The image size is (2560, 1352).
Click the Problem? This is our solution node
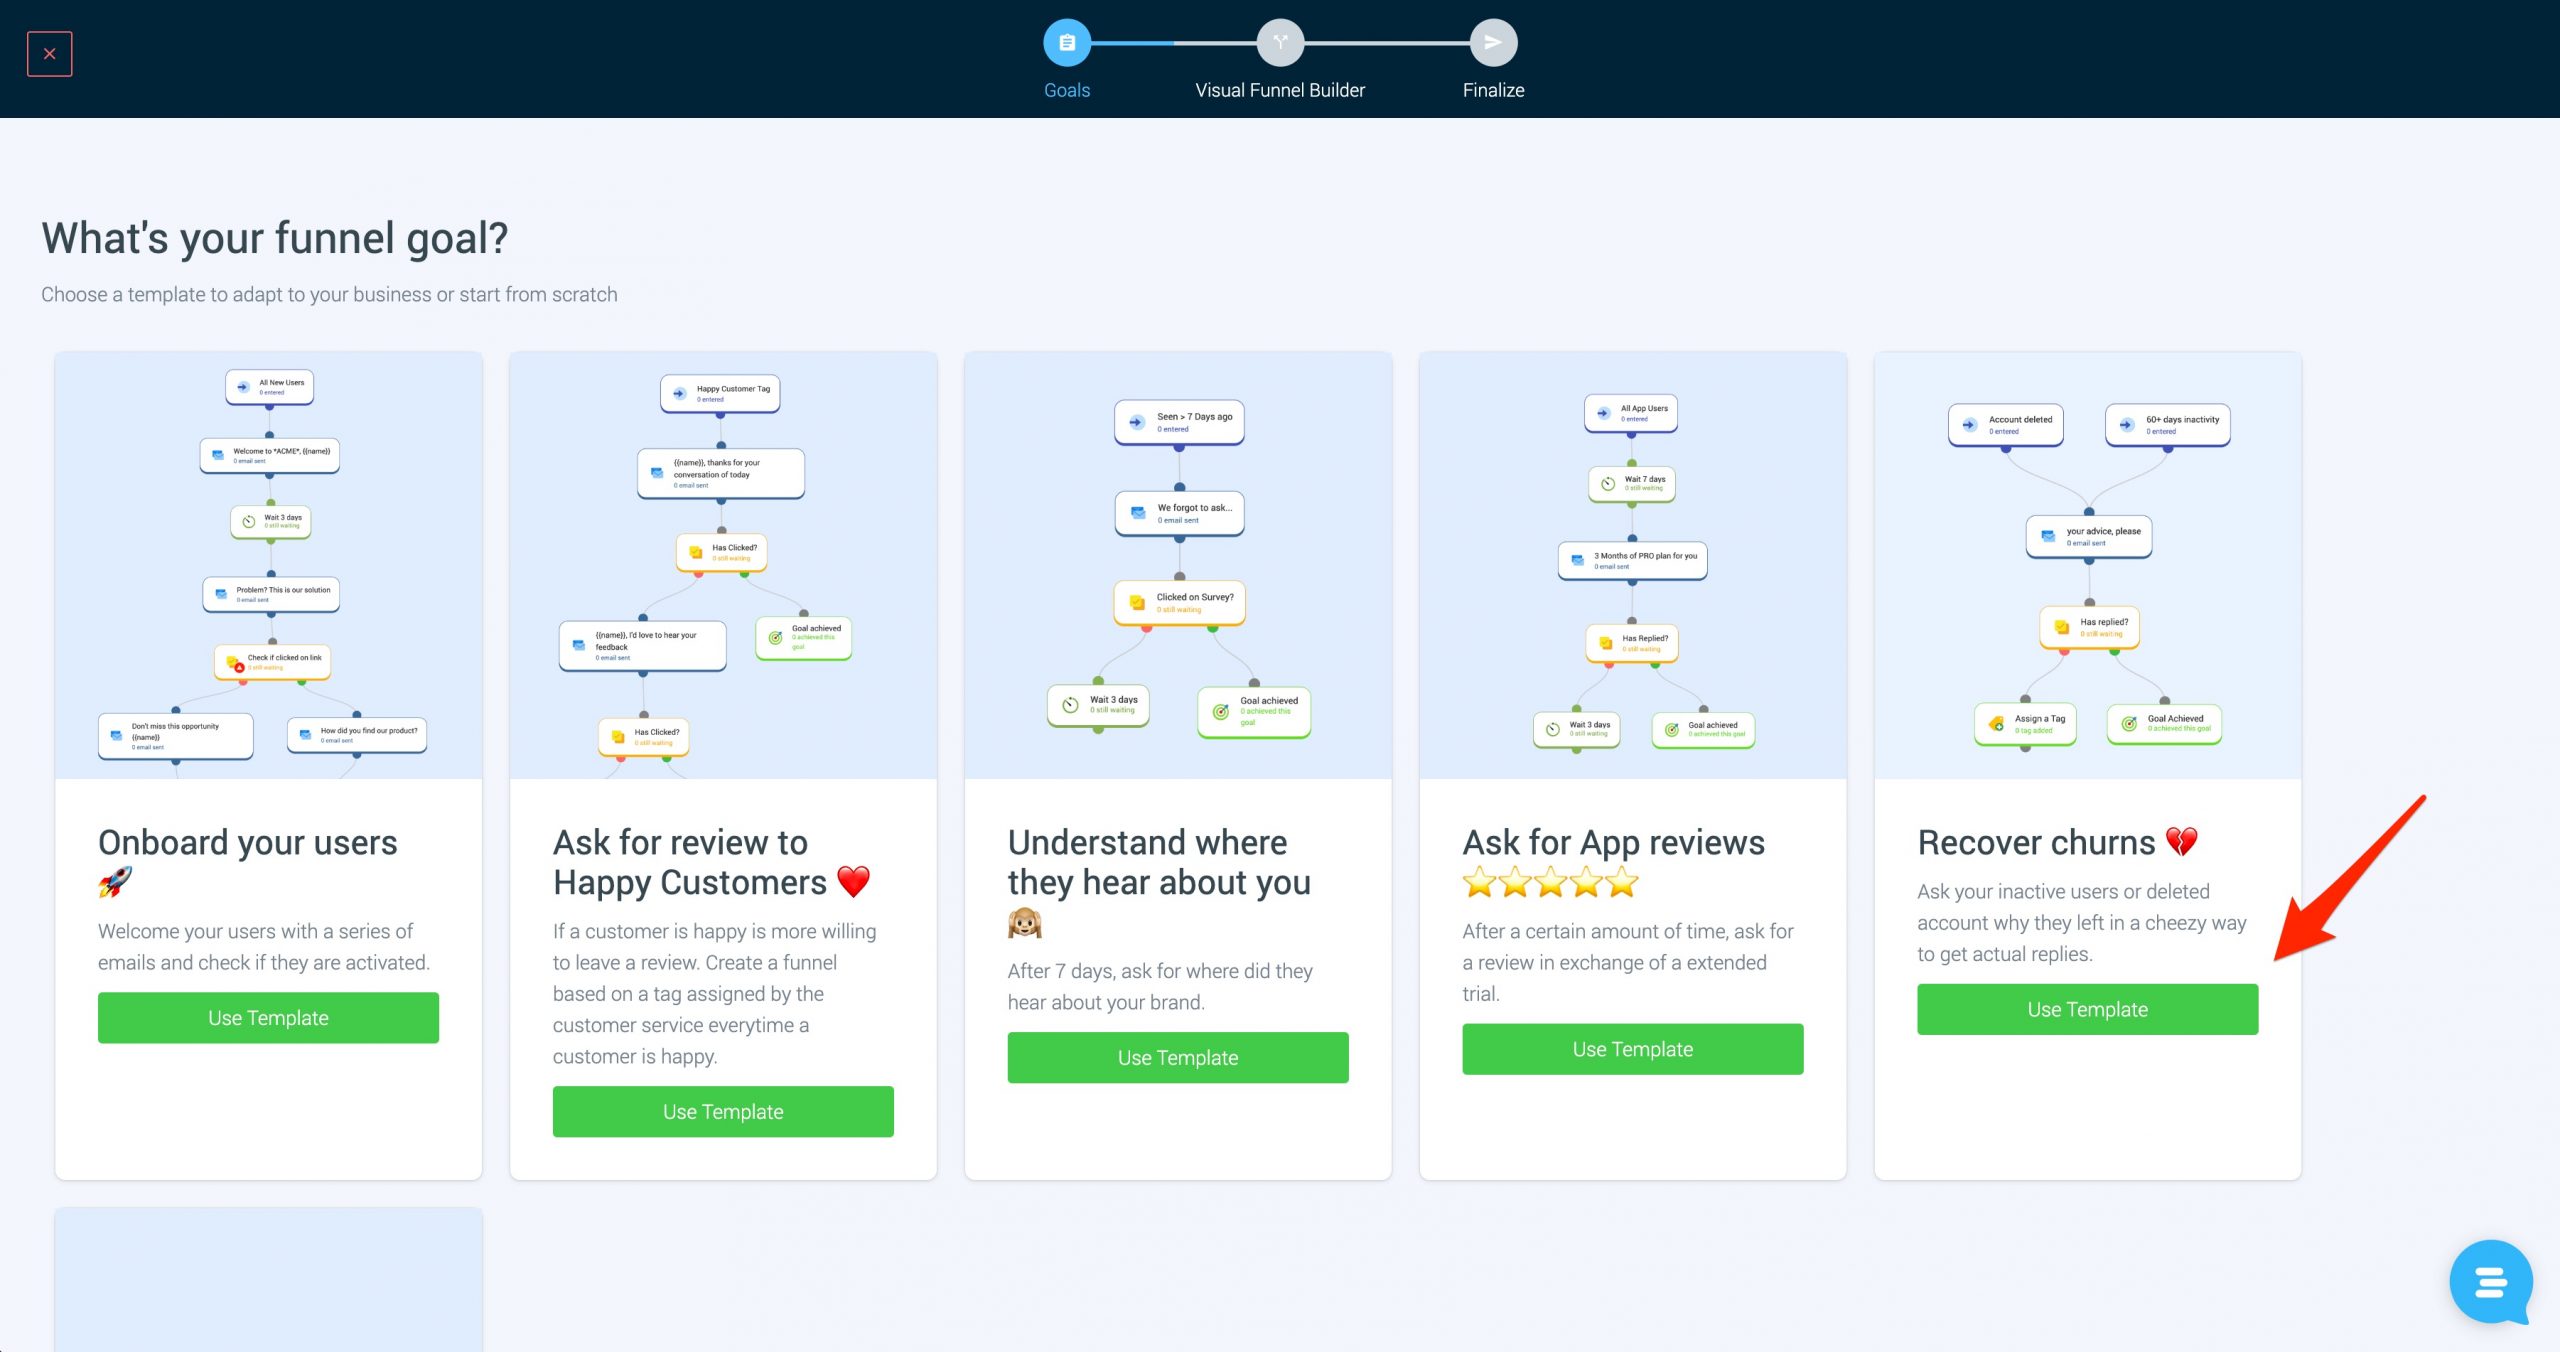(x=272, y=593)
